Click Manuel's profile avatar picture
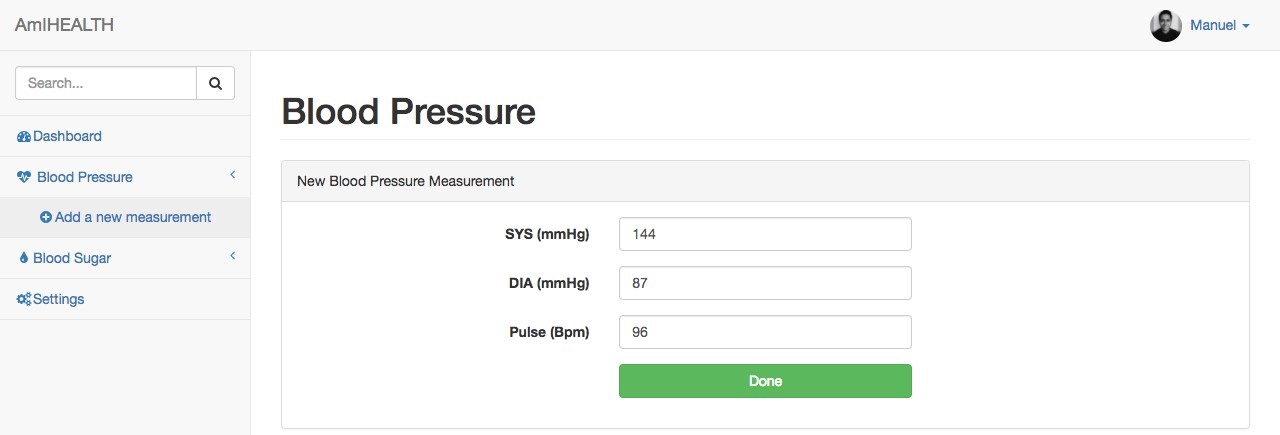Image resolution: width=1280 pixels, height=435 pixels. [1166, 26]
